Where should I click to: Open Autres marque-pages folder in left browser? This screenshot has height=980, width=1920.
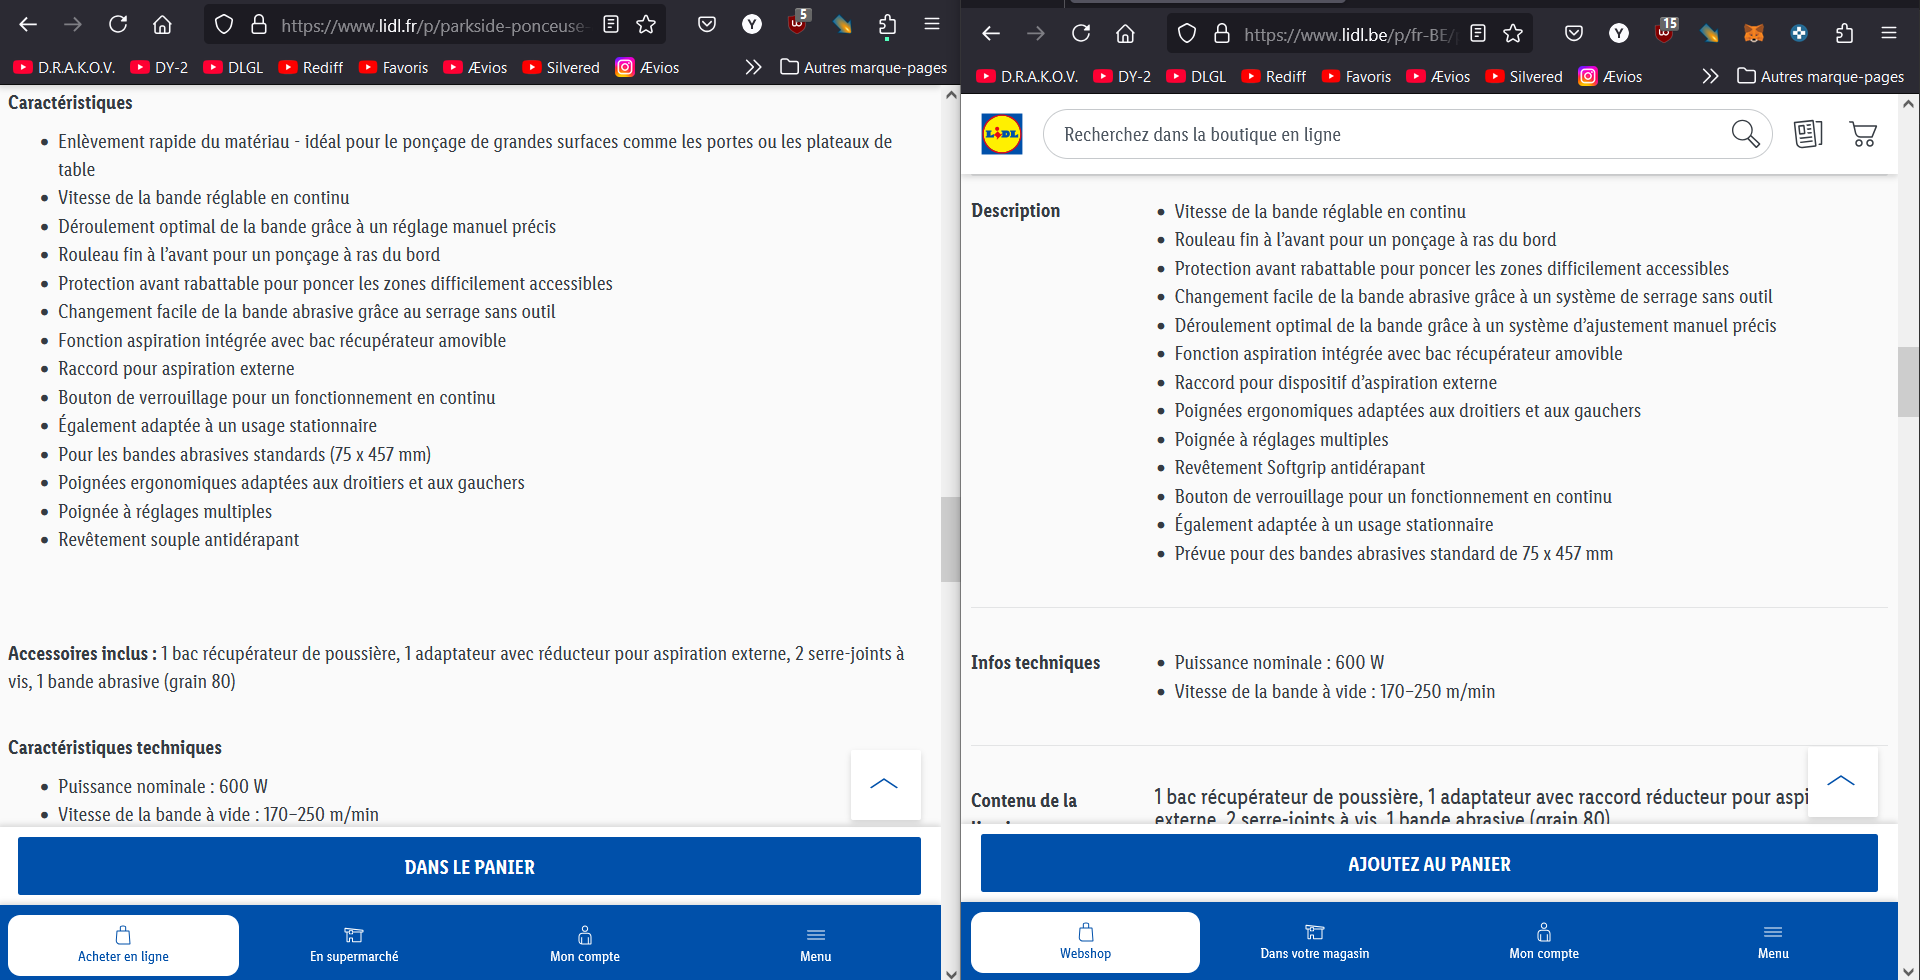pos(864,67)
